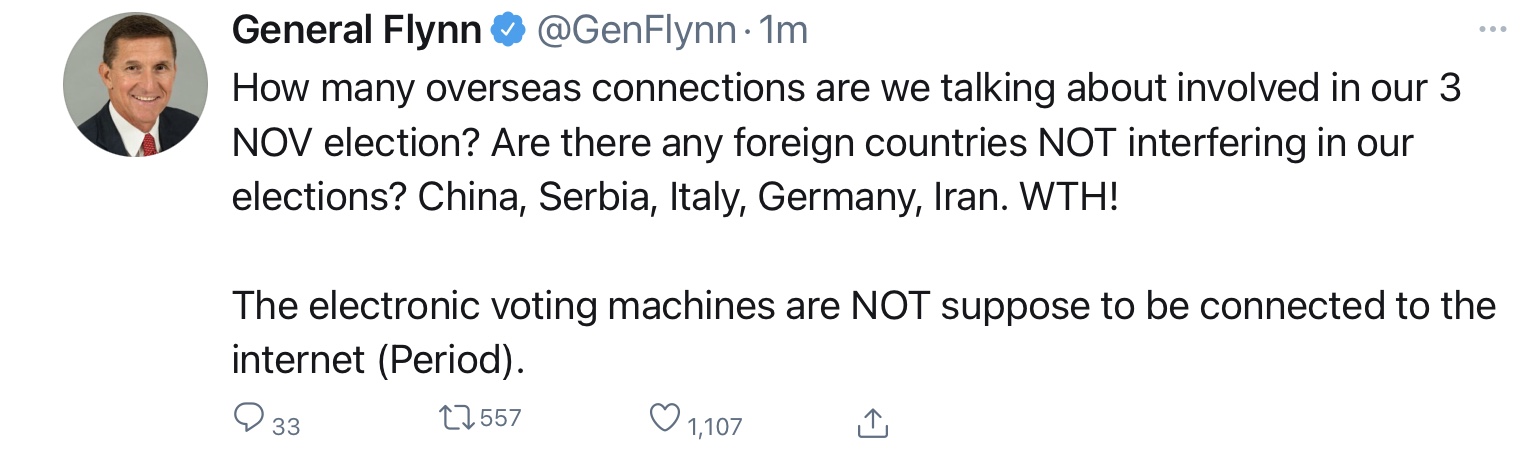
Task: Like the tweet with the heart icon
Action: [665, 418]
